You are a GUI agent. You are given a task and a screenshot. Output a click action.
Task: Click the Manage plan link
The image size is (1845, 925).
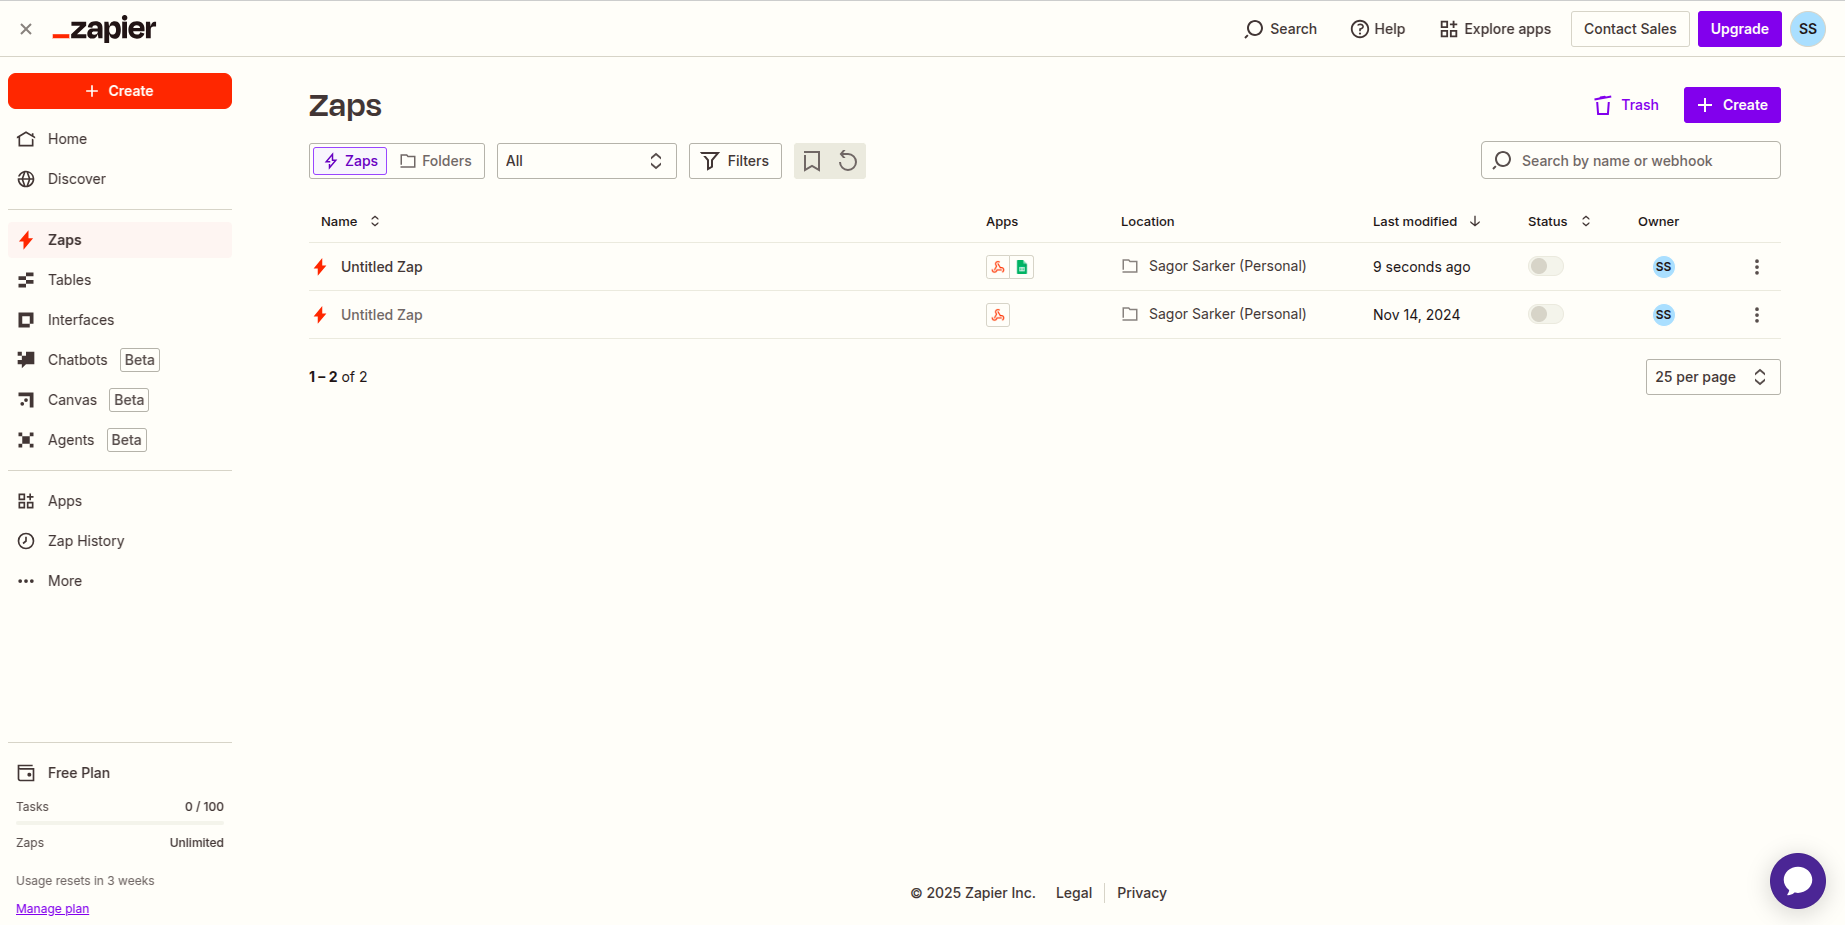(52, 909)
